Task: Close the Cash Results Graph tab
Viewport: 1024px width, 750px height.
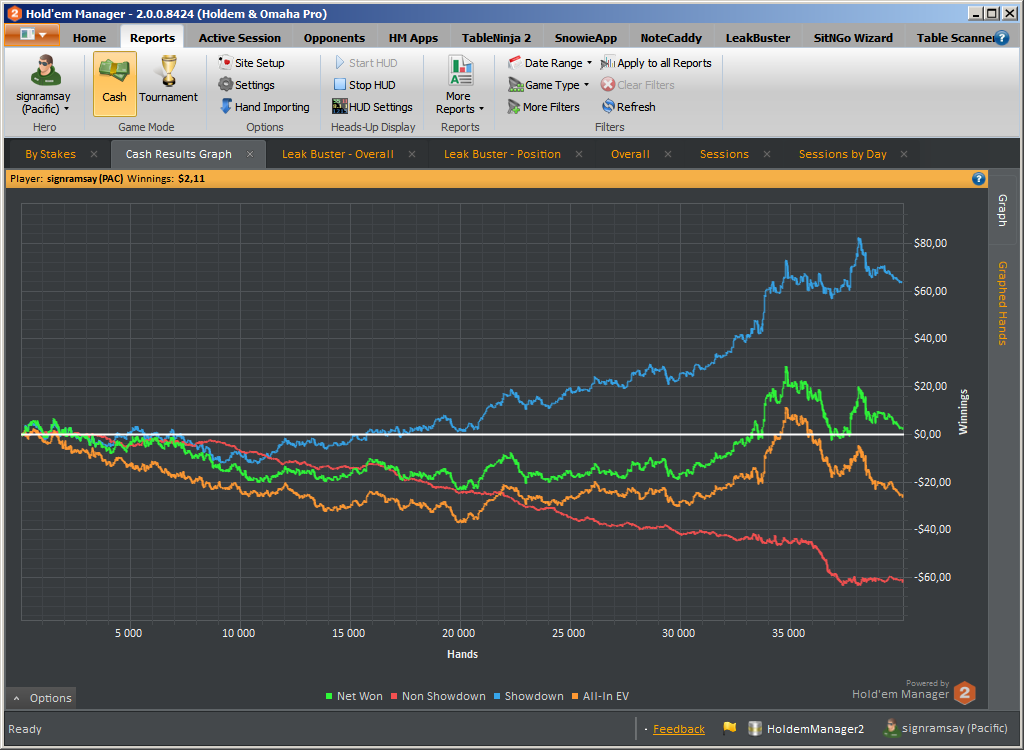Action: [249, 154]
